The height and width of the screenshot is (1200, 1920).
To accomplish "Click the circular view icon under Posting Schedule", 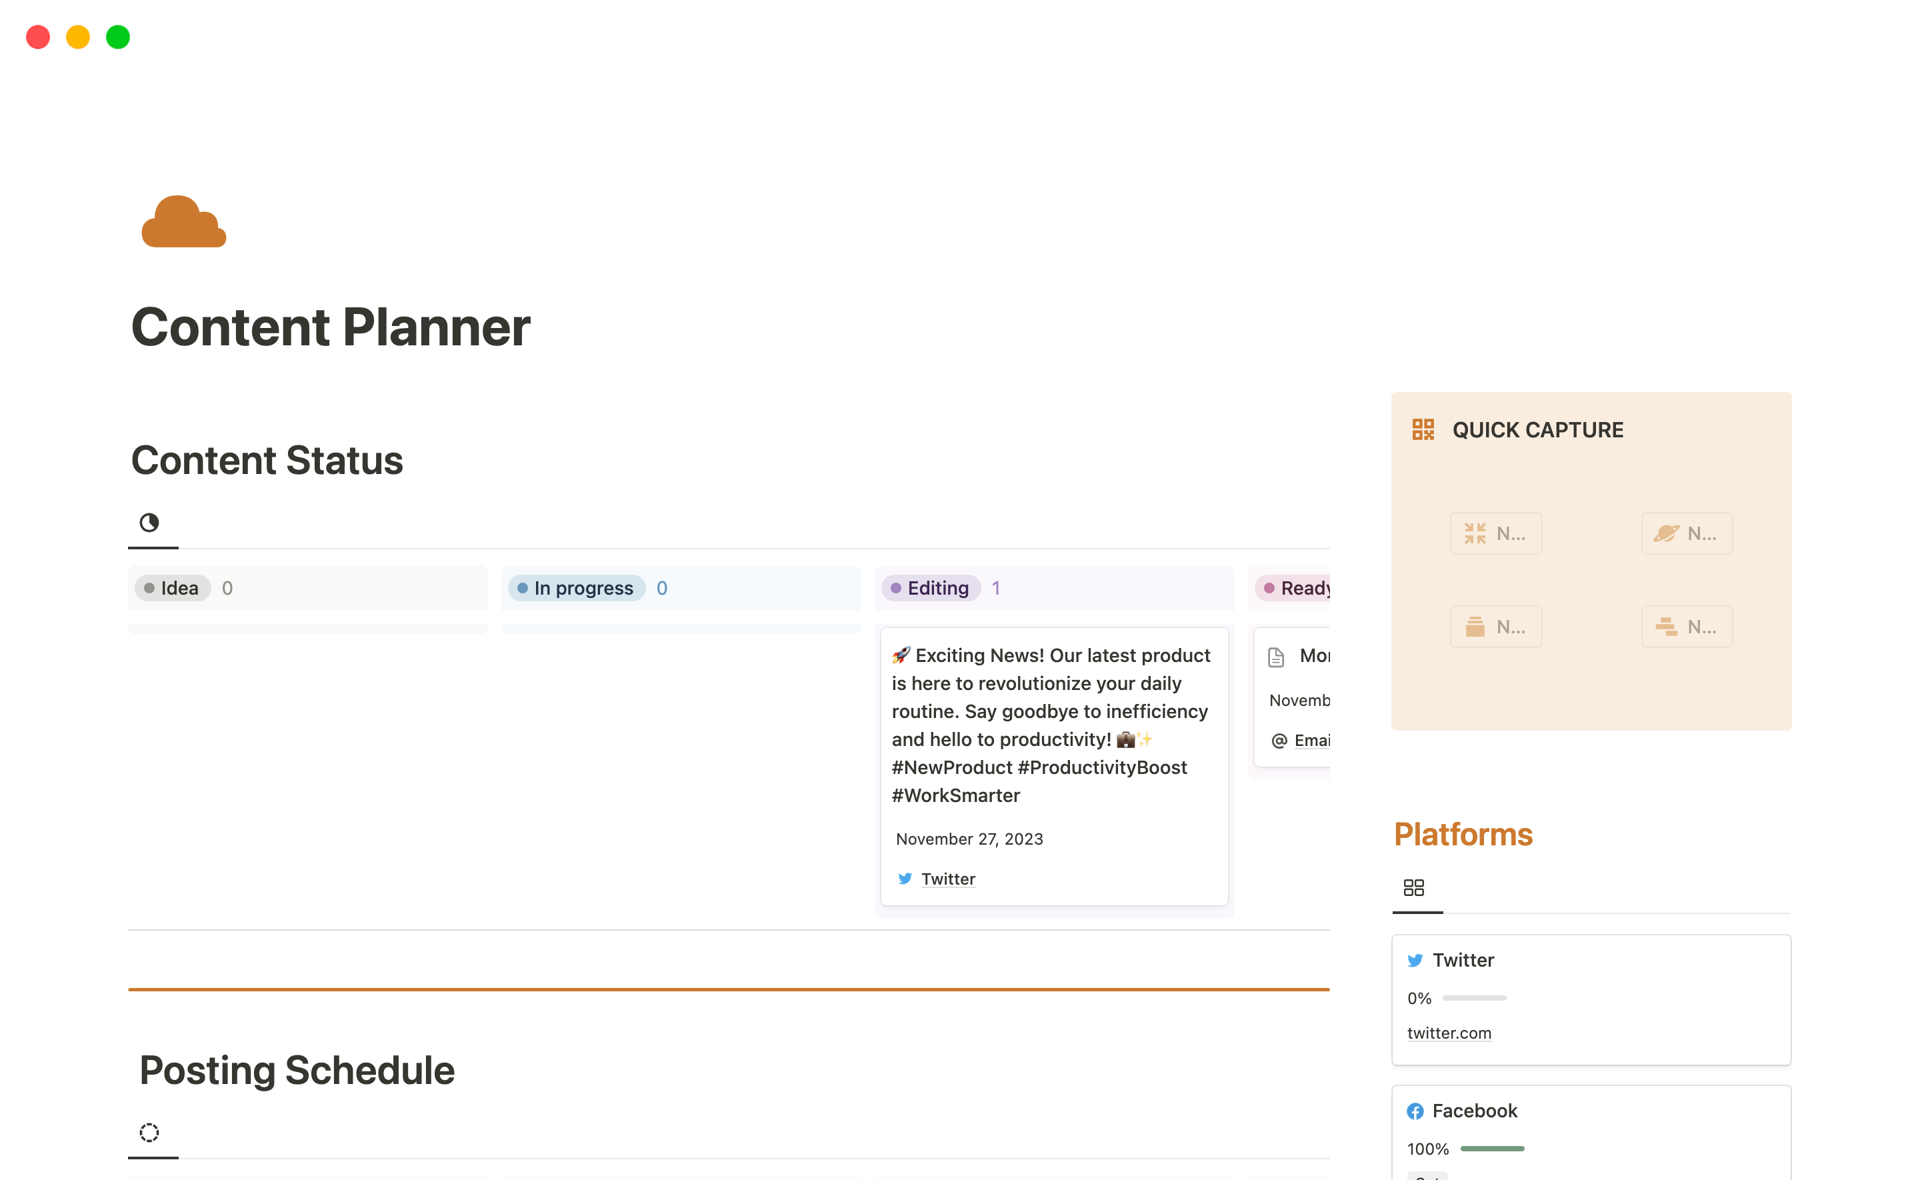I will pyautogui.click(x=150, y=1131).
